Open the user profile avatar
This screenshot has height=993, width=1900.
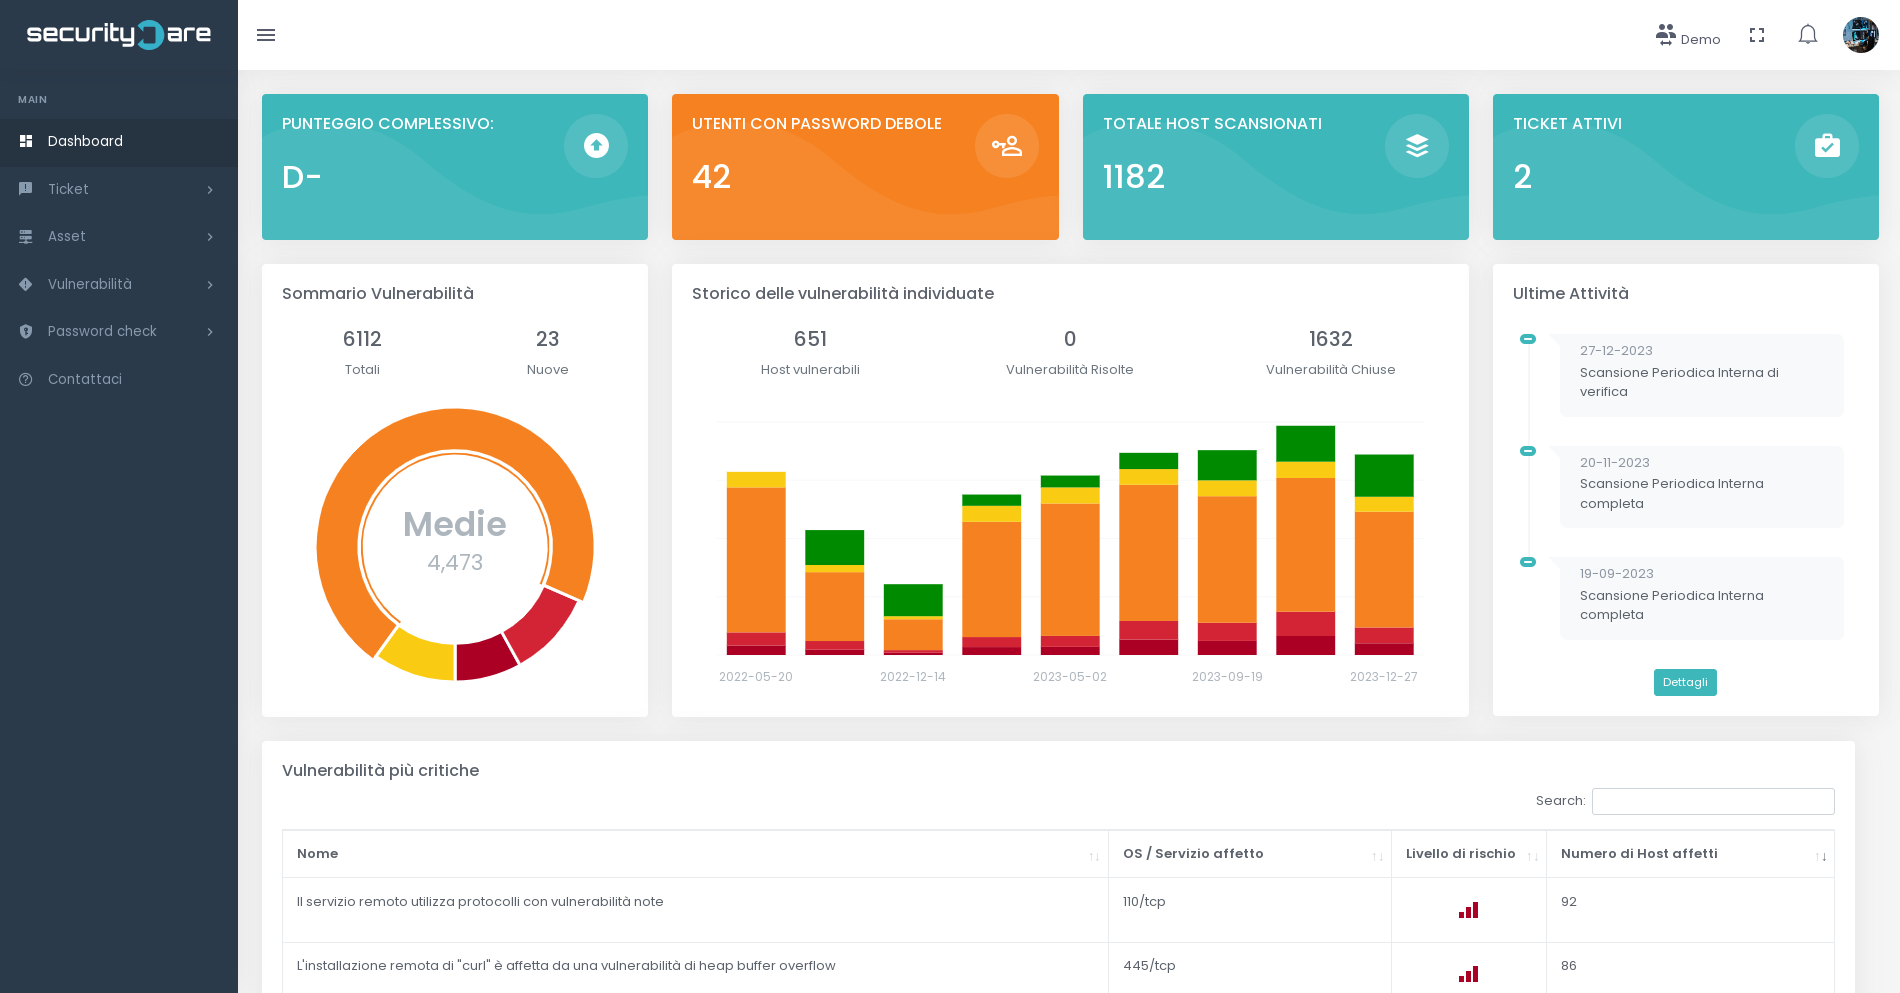tap(1861, 35)
